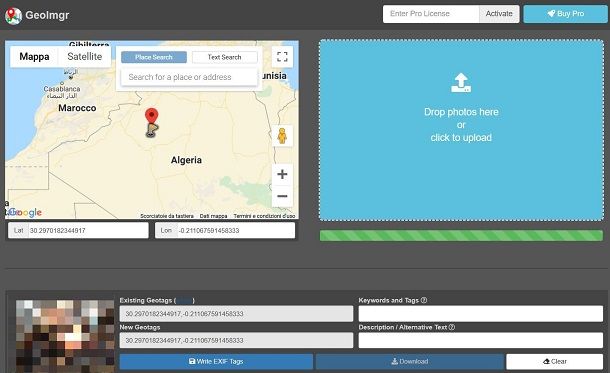This screenshot has width=610, height=373.
Task: Zoom in on the map
Action: tap(282, 174)
